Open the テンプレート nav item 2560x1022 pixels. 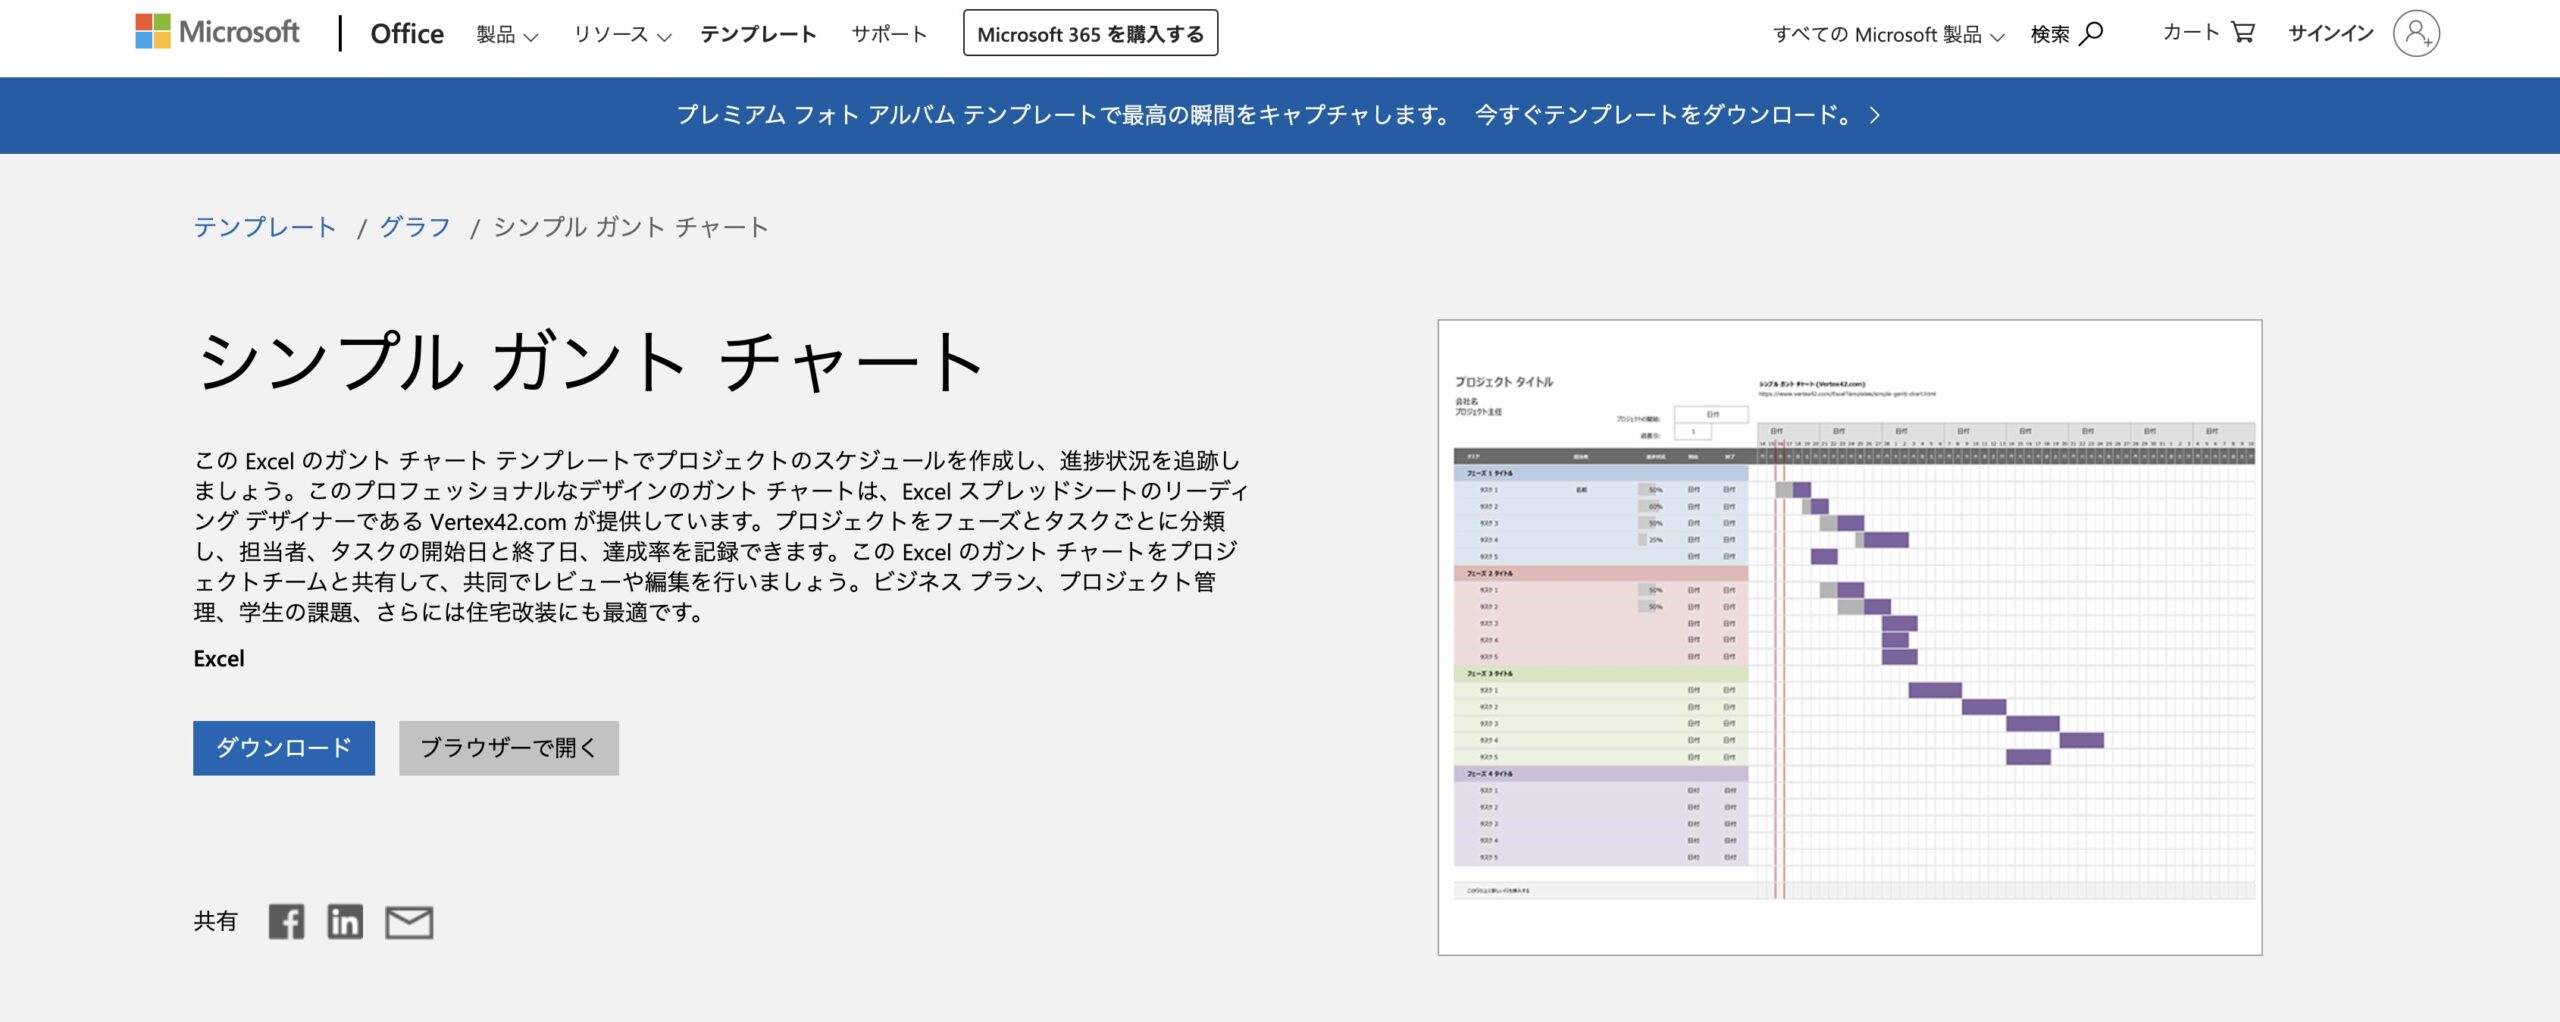758,34
